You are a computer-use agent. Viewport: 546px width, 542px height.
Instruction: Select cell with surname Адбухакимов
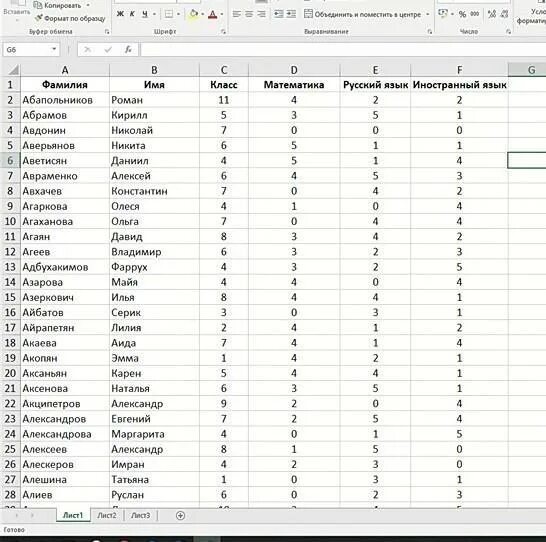65,267
